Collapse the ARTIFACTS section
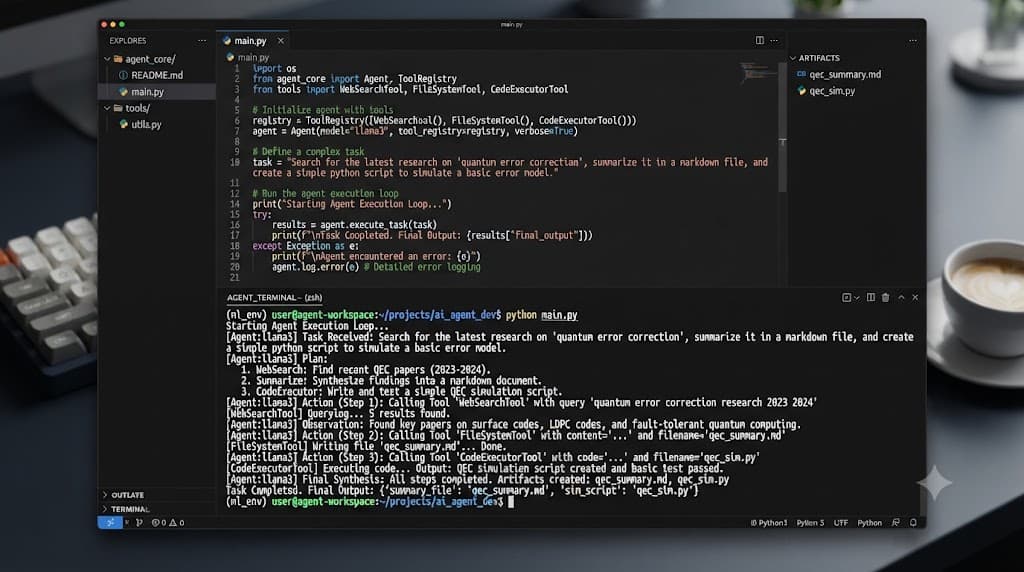Viewport: 1024px width, 572px height. (793, 57)
